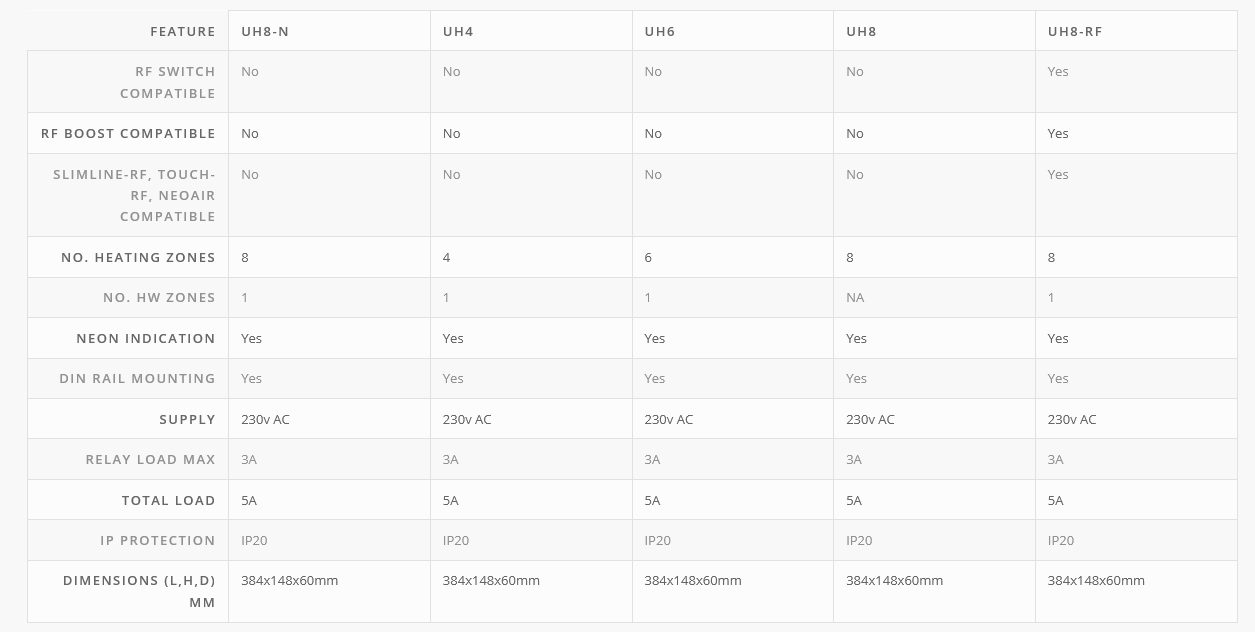Click the Total Load row label
This screenshot has height=632, width=1255.
click(168, 500)
